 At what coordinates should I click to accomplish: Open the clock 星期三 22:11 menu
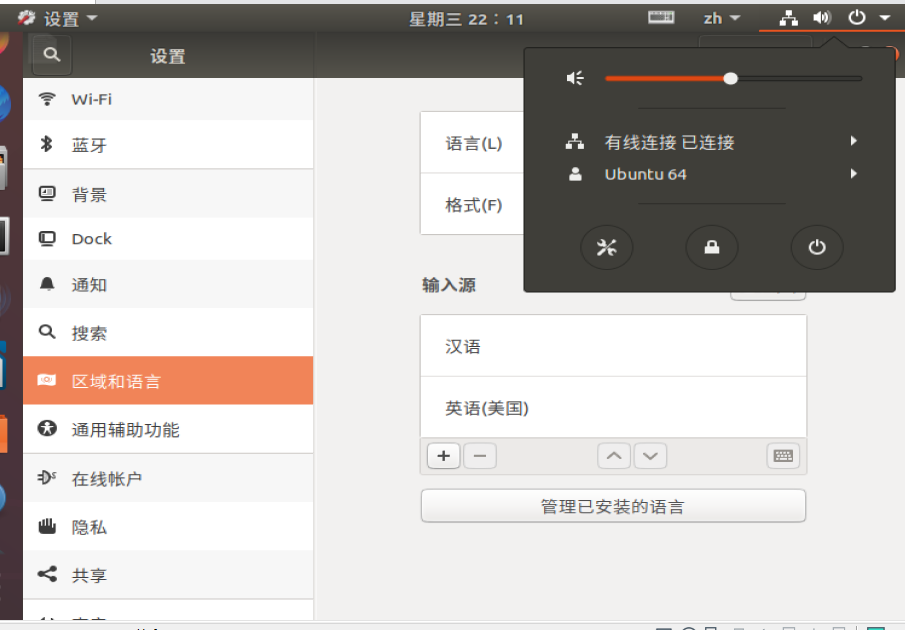point(466,19)
